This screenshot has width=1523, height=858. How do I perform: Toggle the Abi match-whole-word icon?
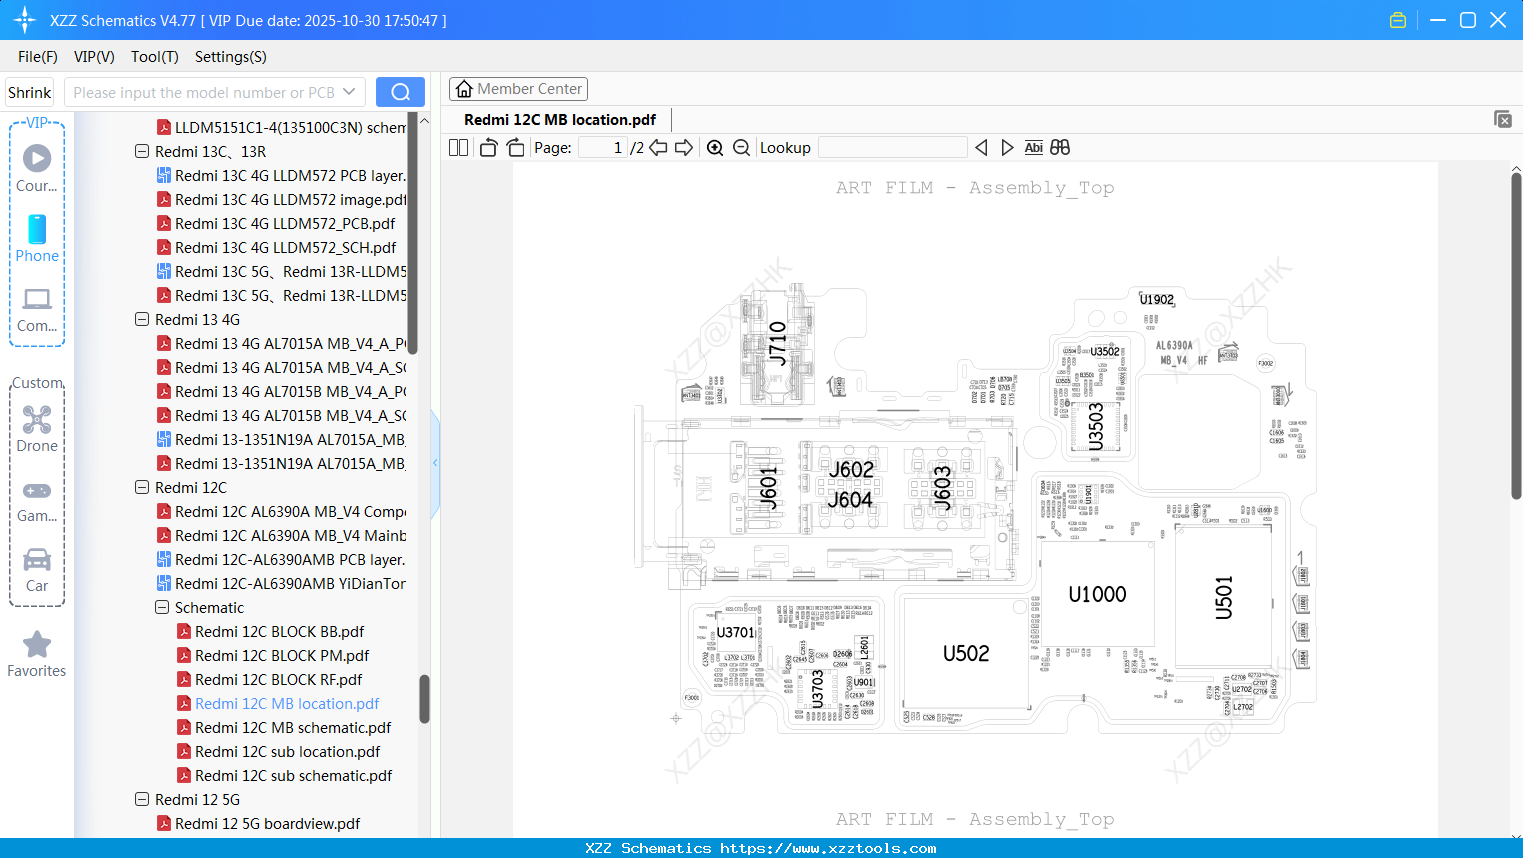1034,148
